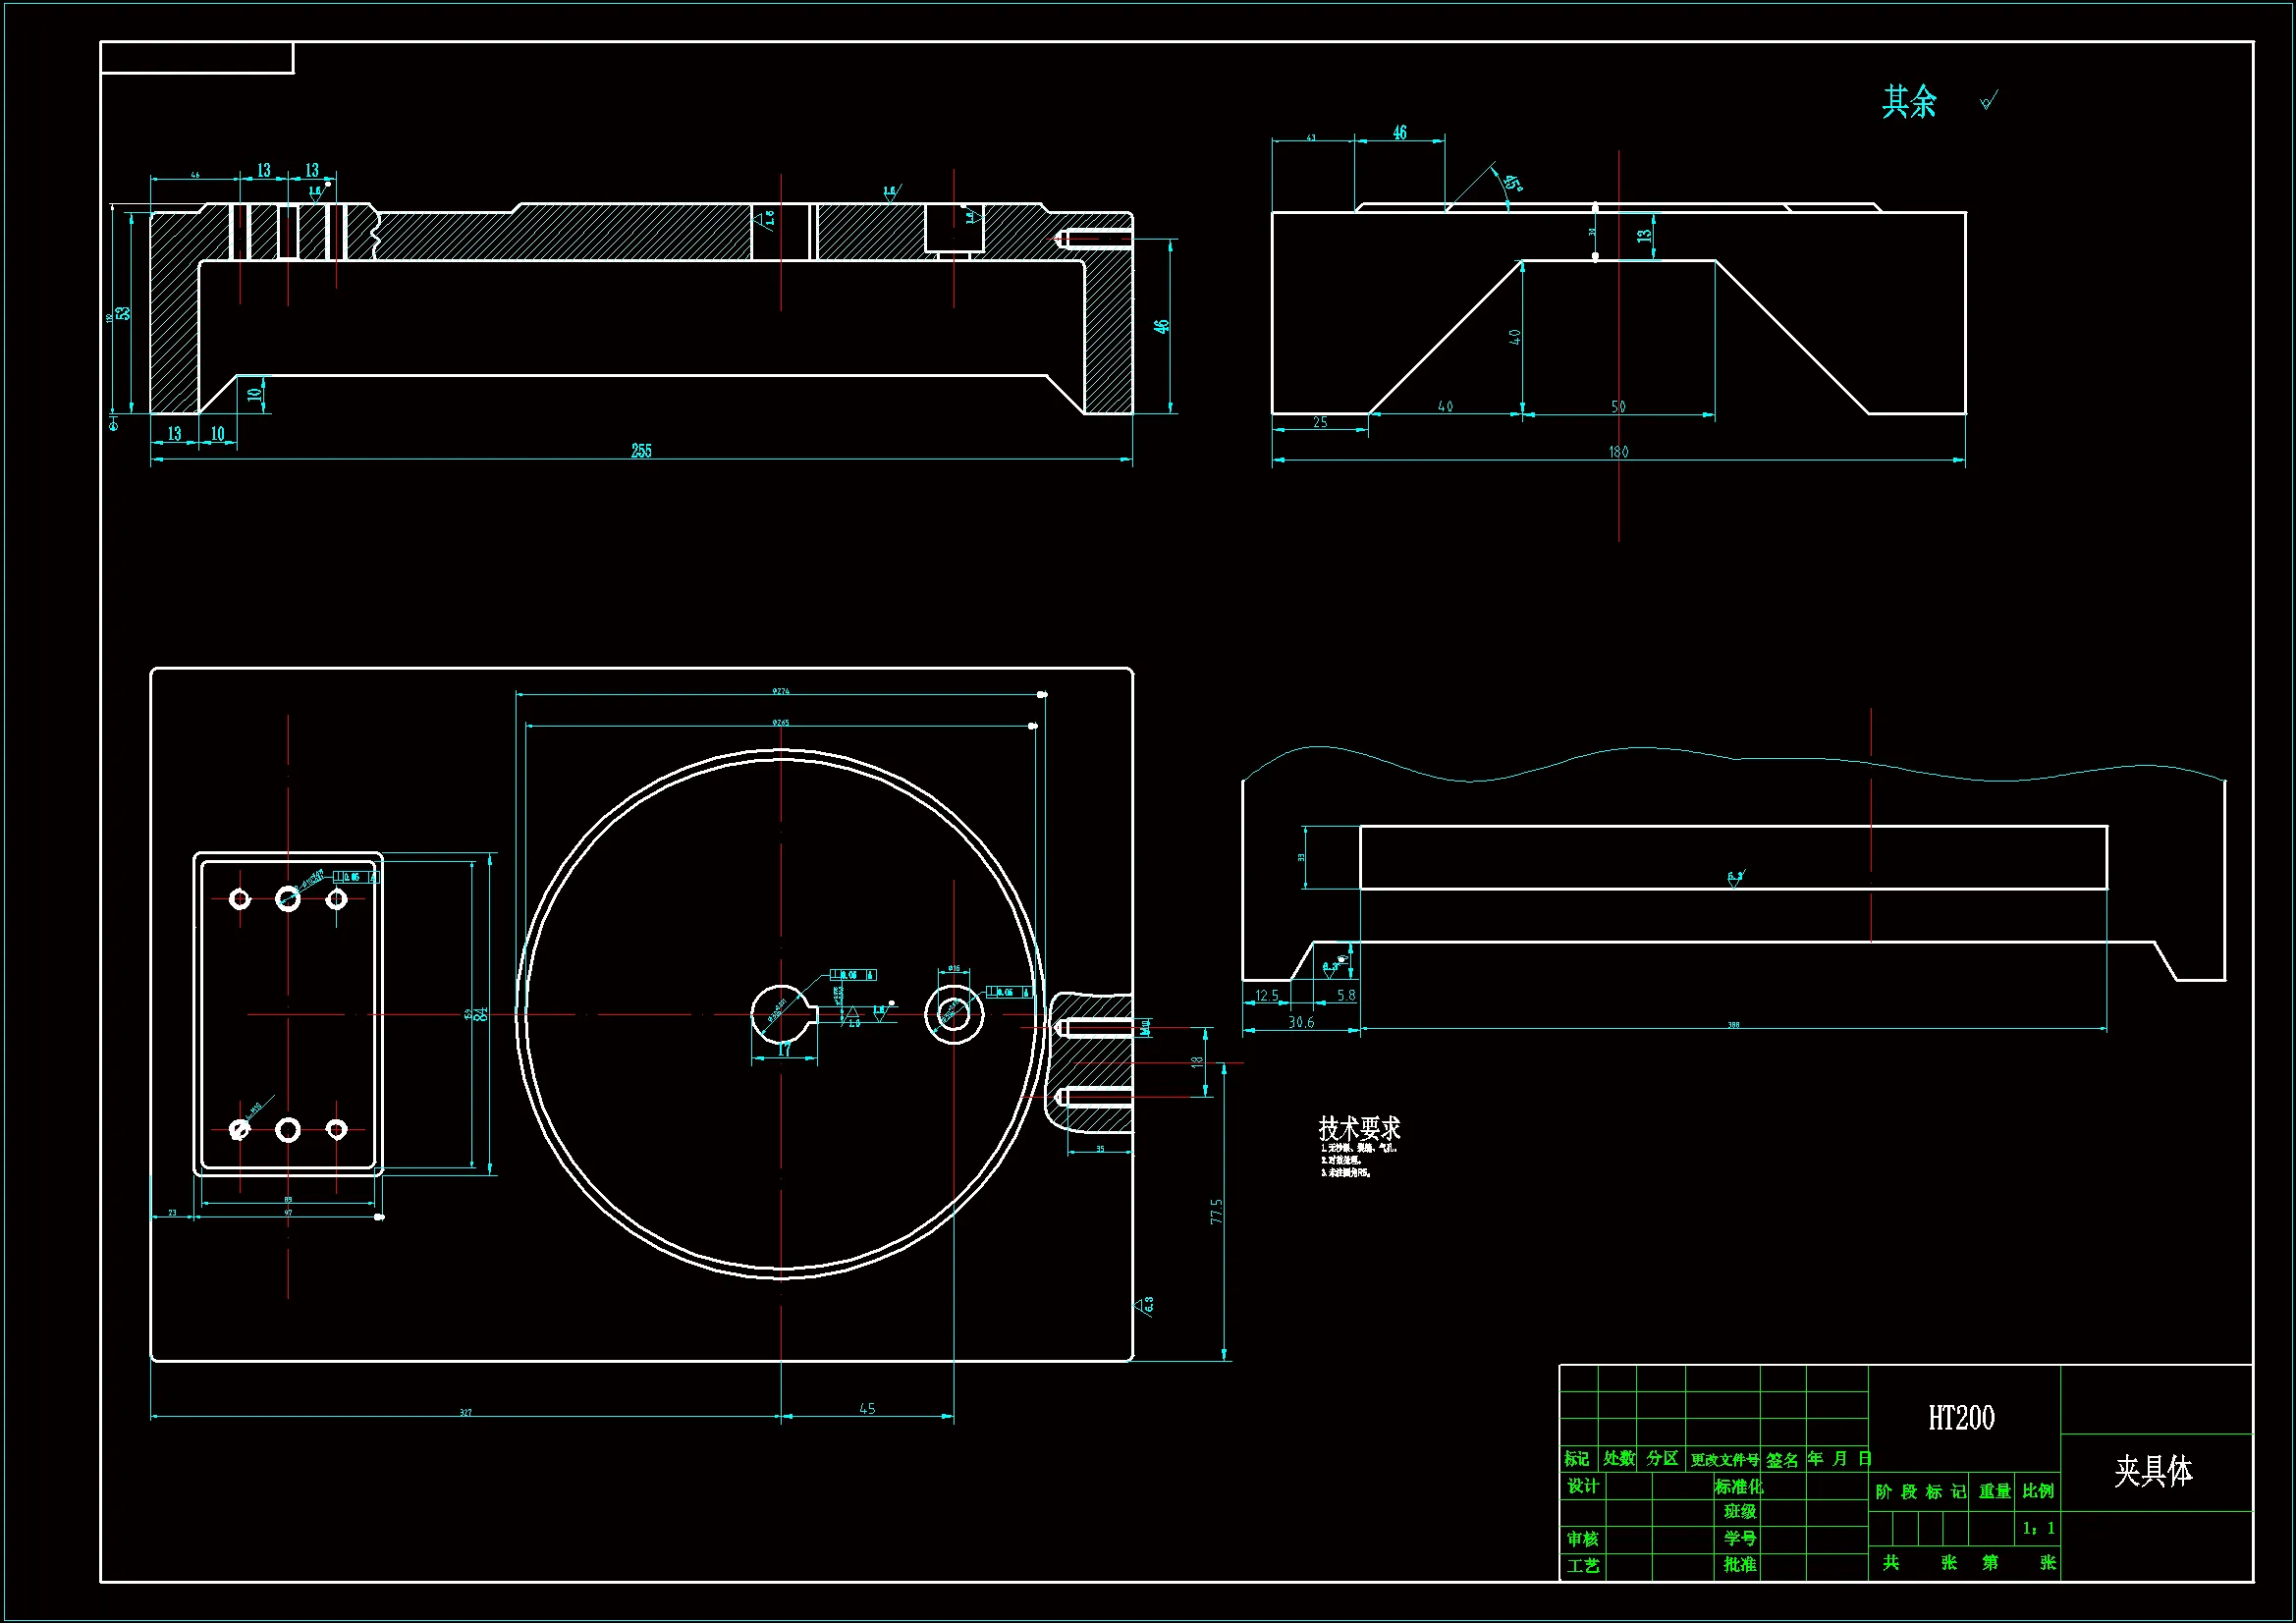Screen dimensions: 2296x1623
Task: Select the 180 width dimension text
Action: 1618,452
